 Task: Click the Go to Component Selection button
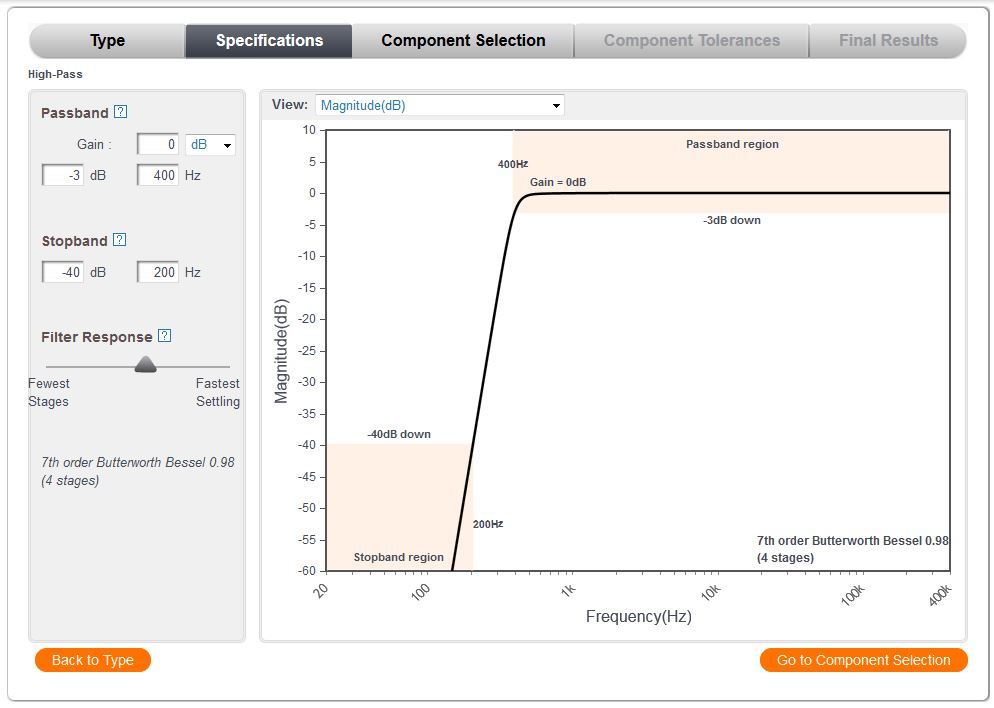(x=863, y=660)
